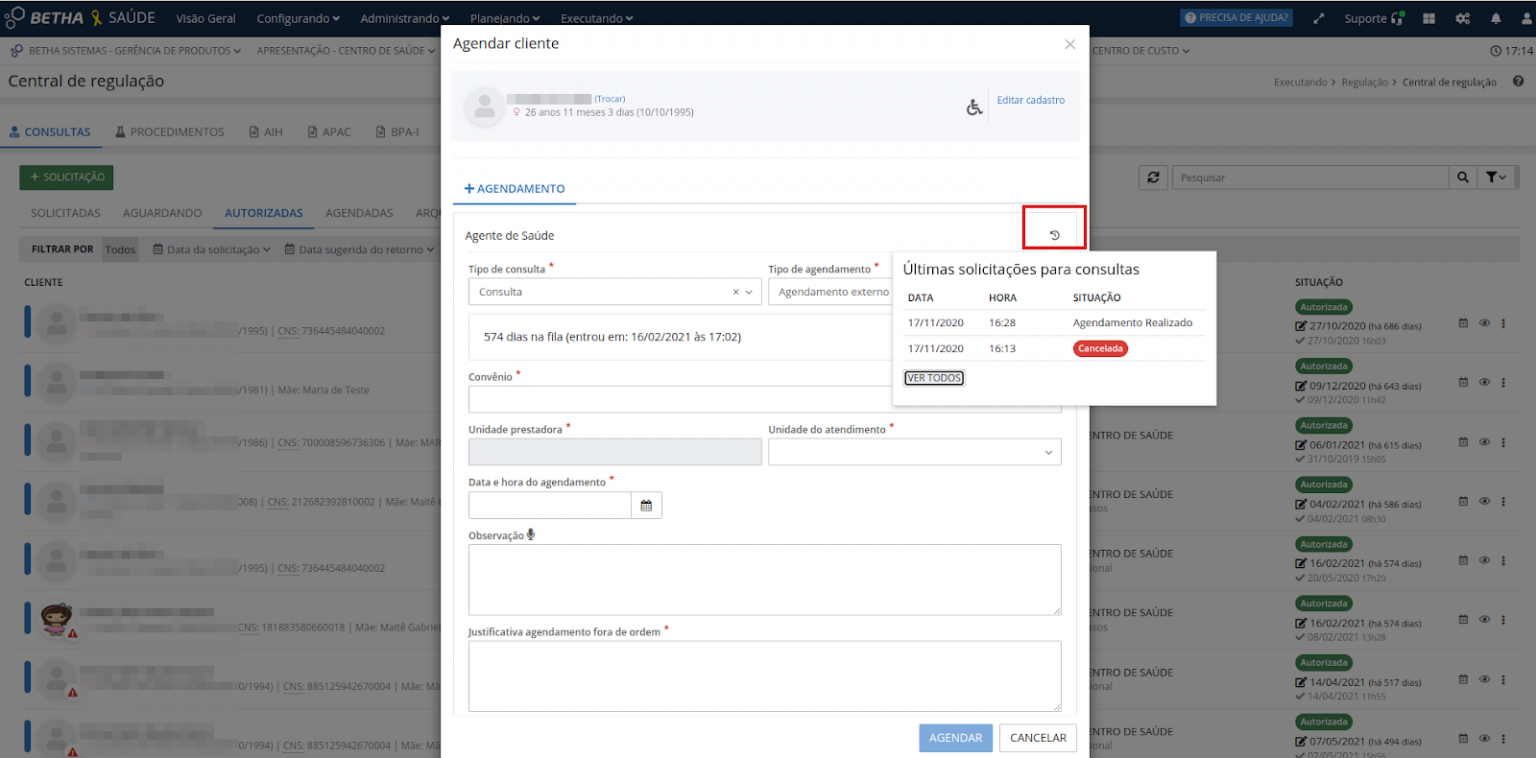1536x758 pixels.
Task: Switch to BPA-I tab
Action: (x=397, y=132)
